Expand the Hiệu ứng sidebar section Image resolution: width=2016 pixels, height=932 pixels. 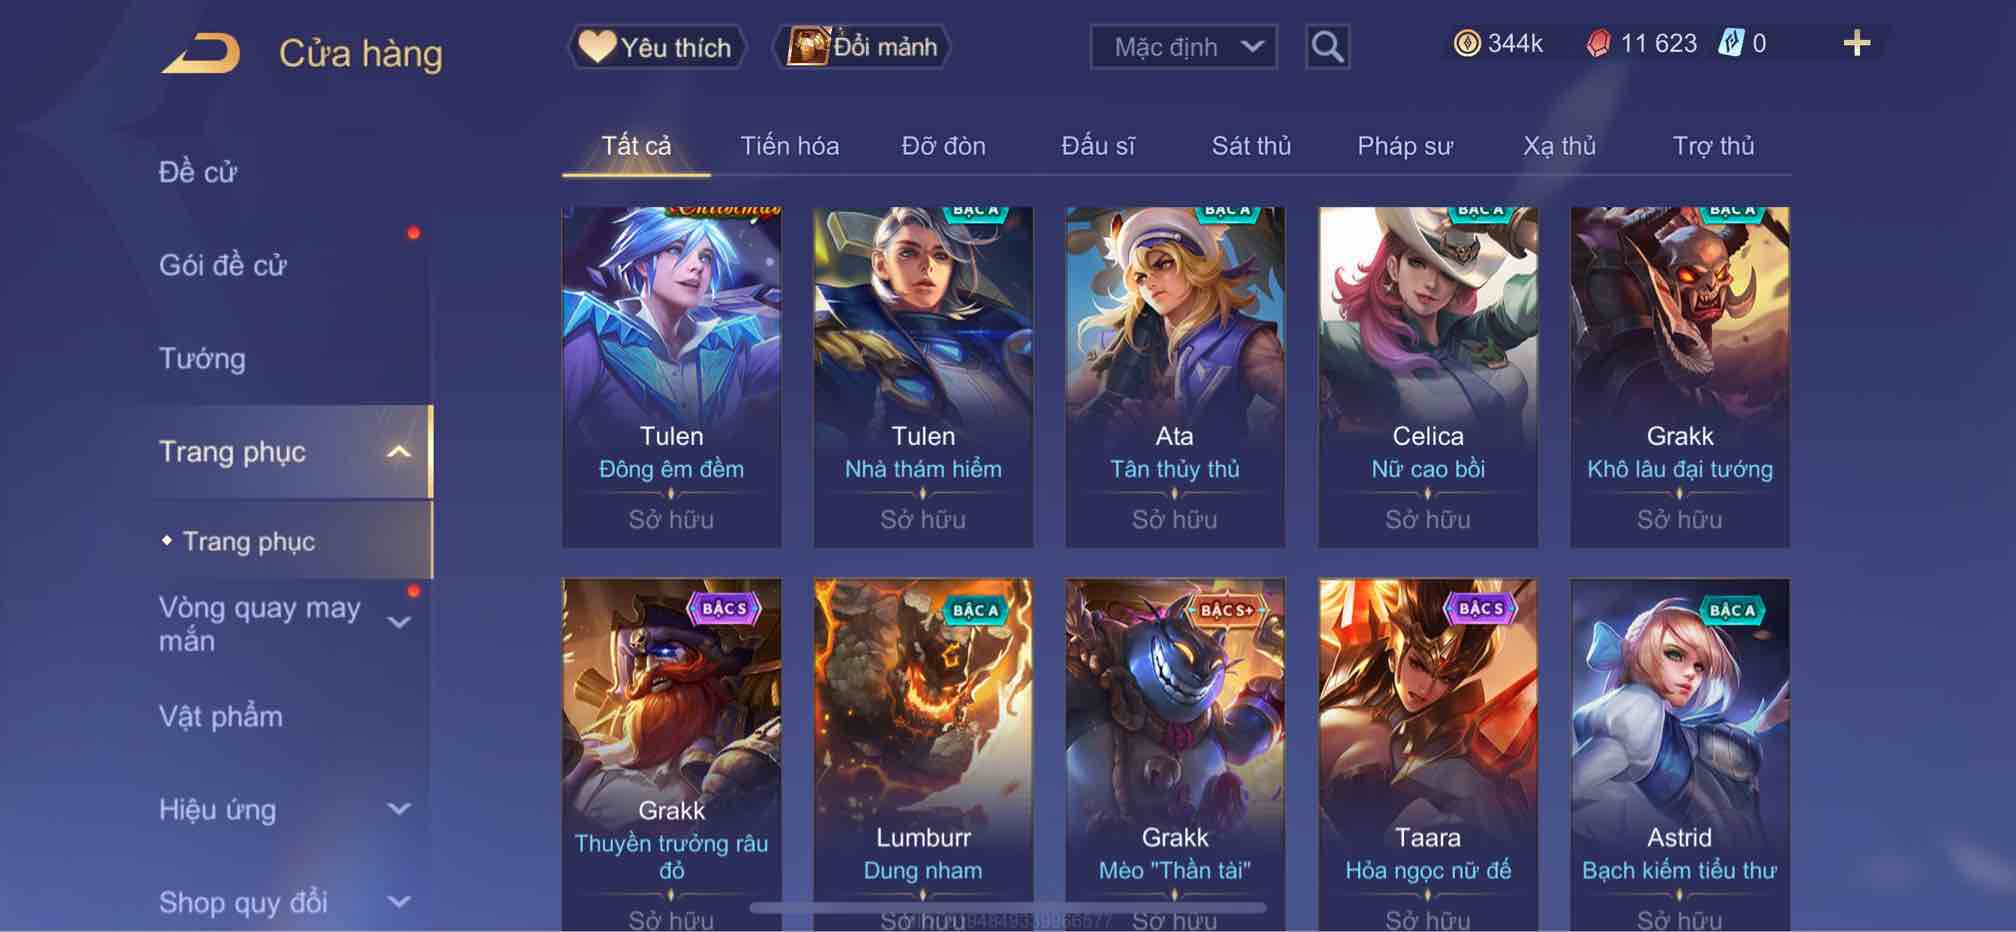398,809
